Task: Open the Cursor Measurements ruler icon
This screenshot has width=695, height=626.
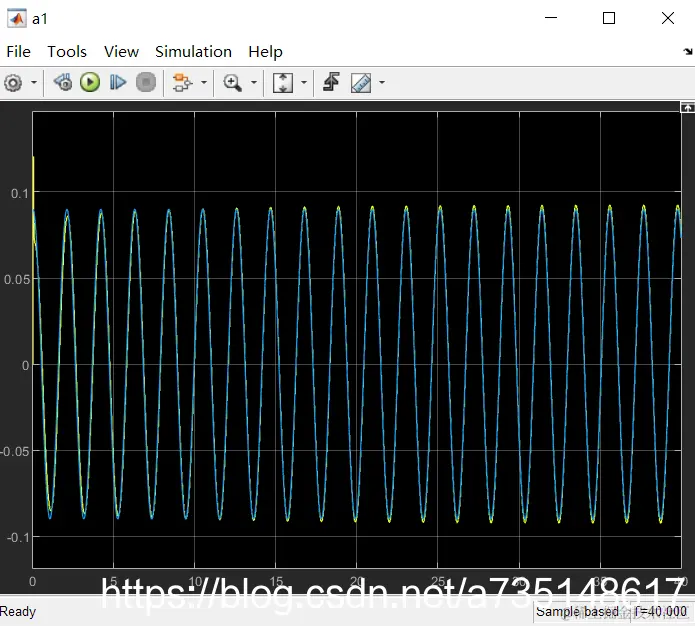Action: click(x=361, y=82)
